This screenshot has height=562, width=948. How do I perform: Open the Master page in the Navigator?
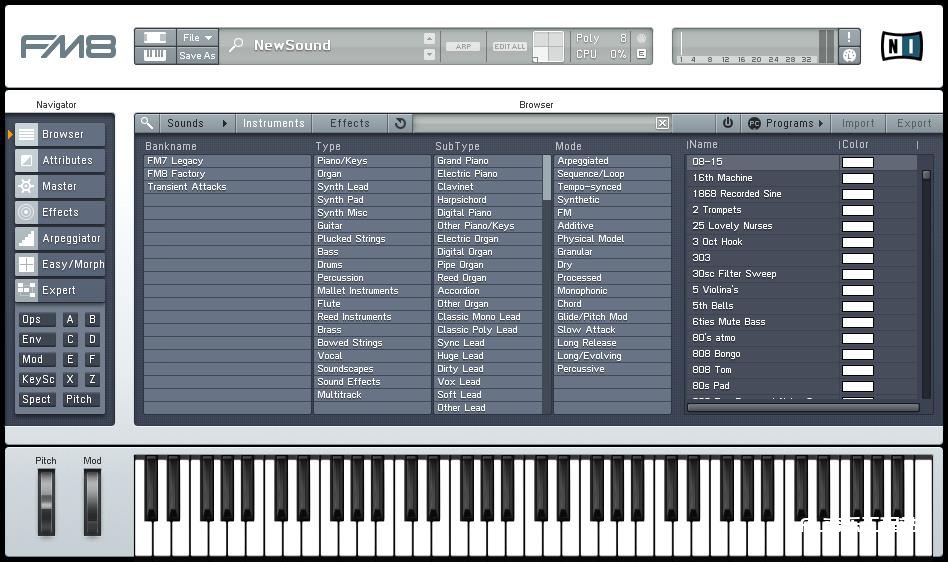point(59,186)
